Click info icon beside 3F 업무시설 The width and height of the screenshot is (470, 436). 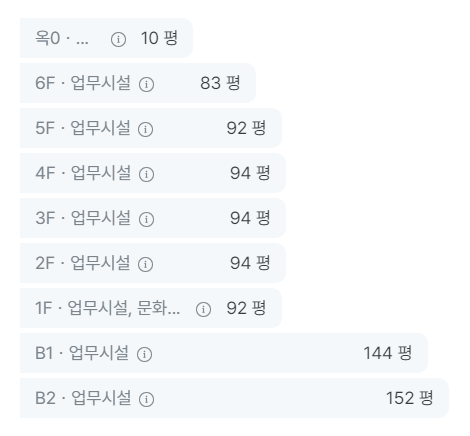click(146, 219)
